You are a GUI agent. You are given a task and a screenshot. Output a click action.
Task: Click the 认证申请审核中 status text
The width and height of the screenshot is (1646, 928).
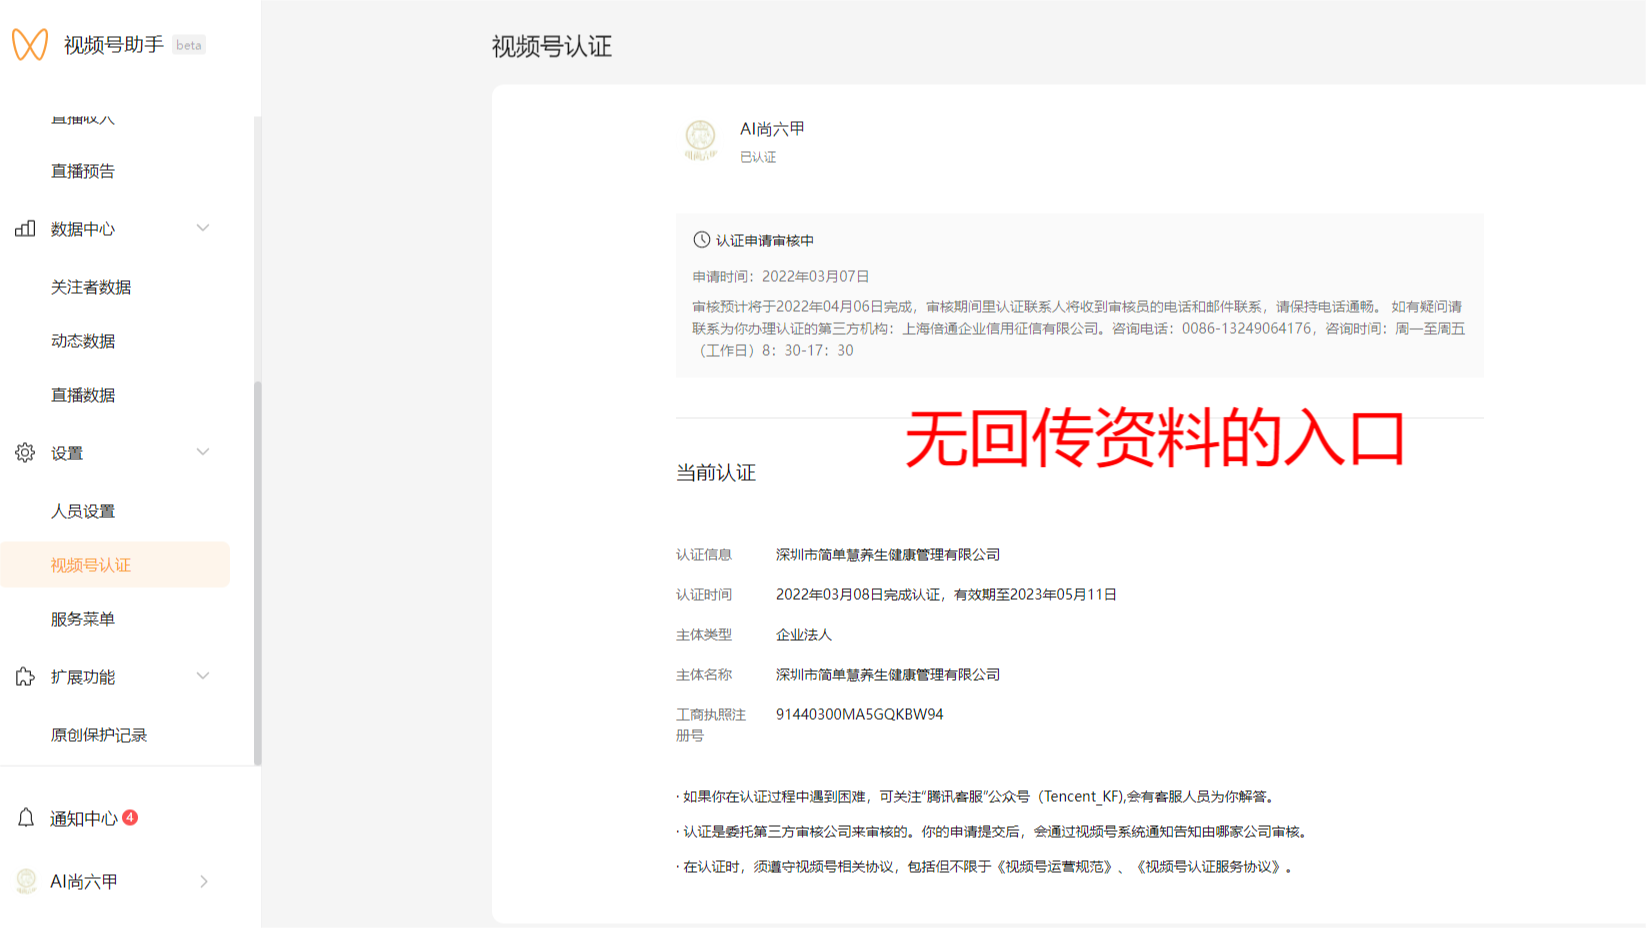[x=765, y=241]
